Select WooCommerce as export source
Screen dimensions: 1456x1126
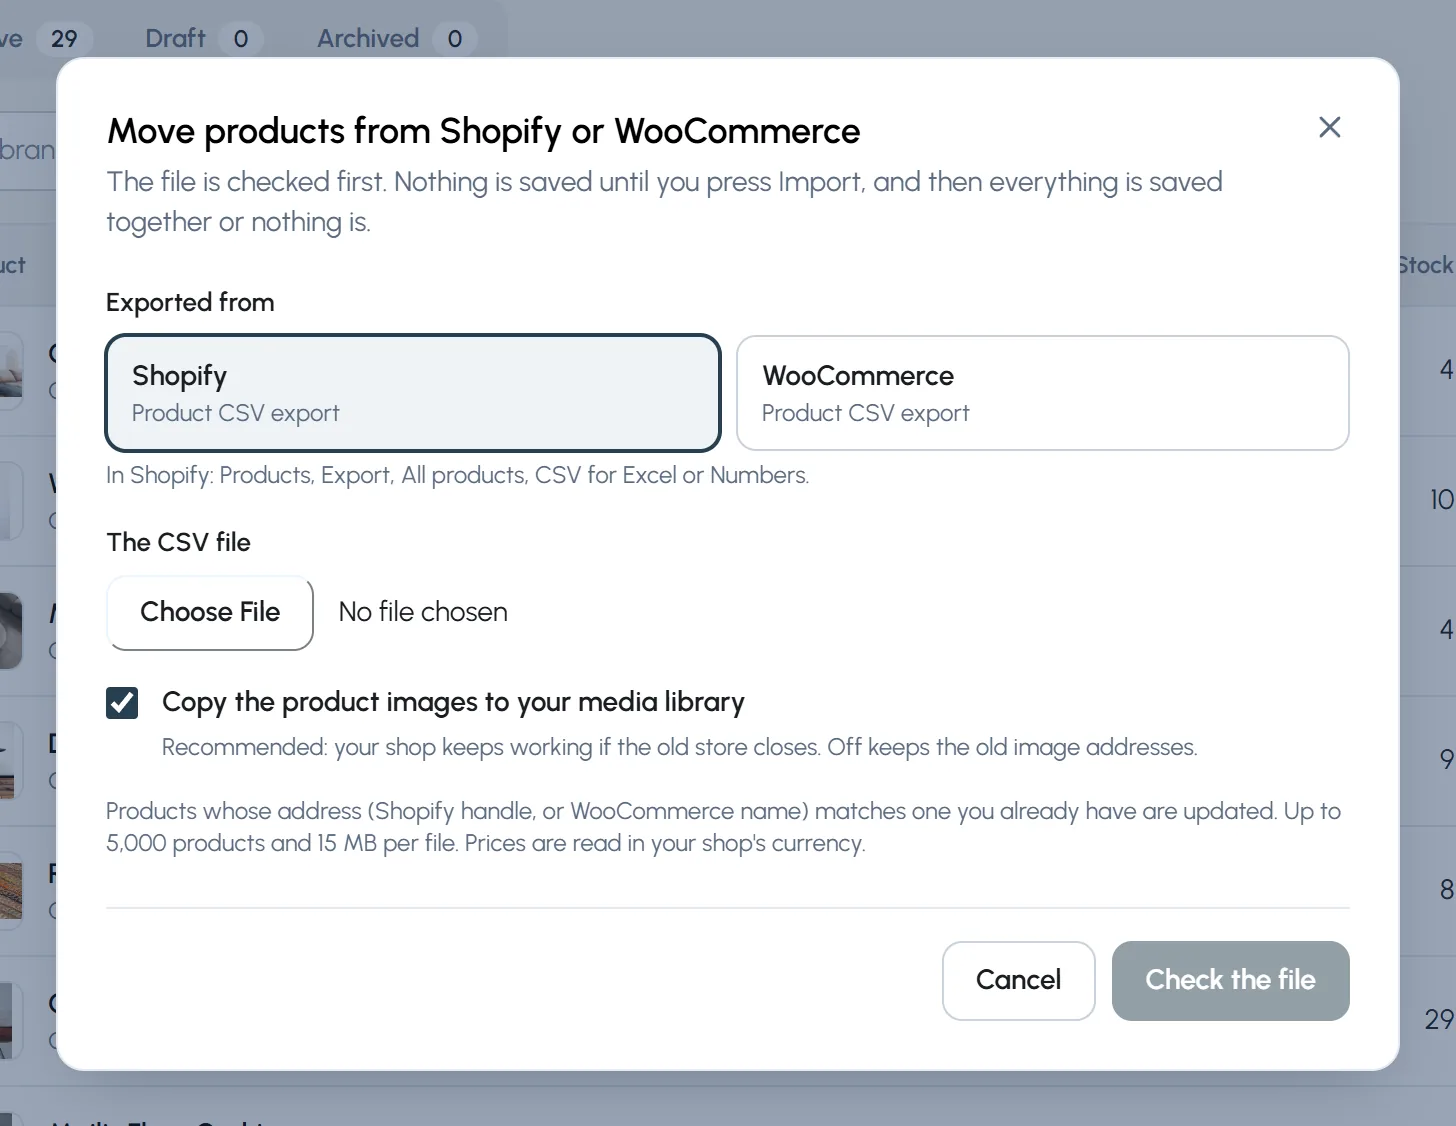tap(1043, 393)
